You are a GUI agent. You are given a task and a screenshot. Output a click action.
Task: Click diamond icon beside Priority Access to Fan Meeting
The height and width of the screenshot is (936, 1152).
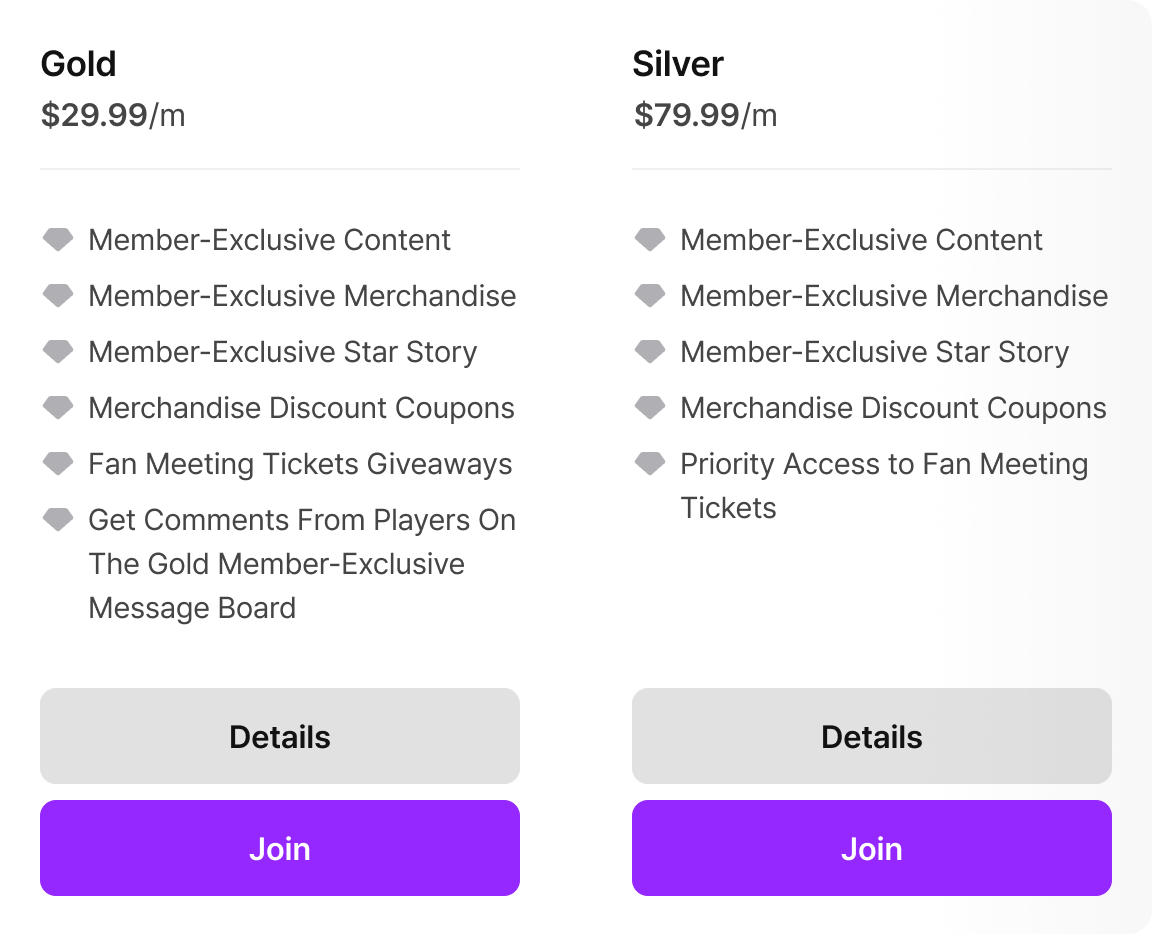pos(649,464)
